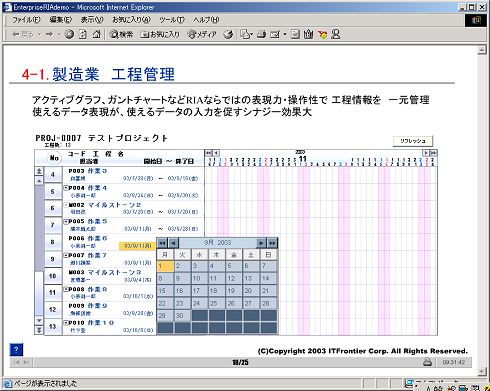The width and height of the screenshot is (490, 391).
Task: Click the IE Refresh toolbar icon
Action: (x=83, y=34)
